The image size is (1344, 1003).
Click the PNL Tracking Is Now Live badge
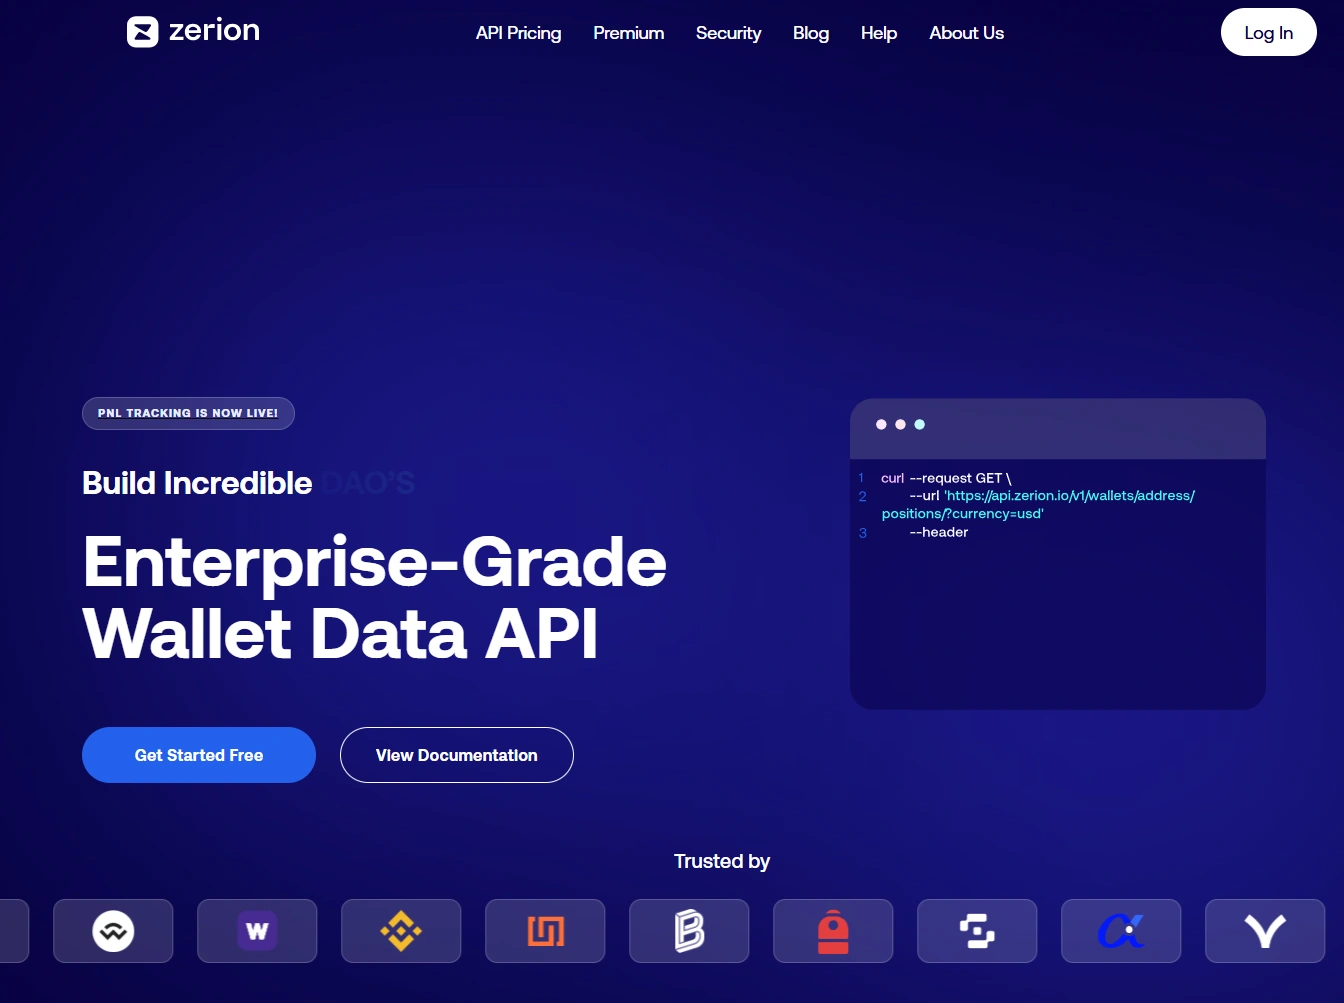pos(188,413)
